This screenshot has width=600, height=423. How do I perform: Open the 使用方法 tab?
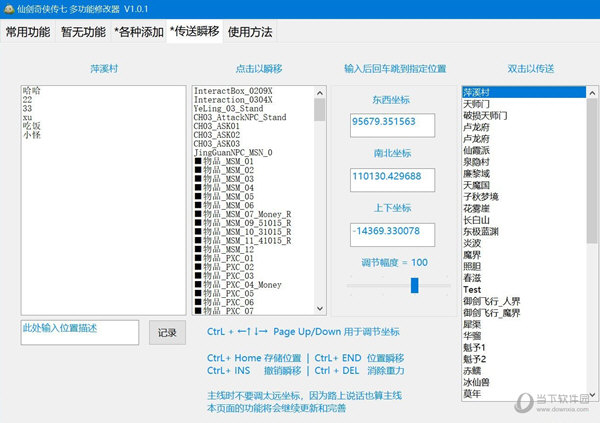click(250, 31)
